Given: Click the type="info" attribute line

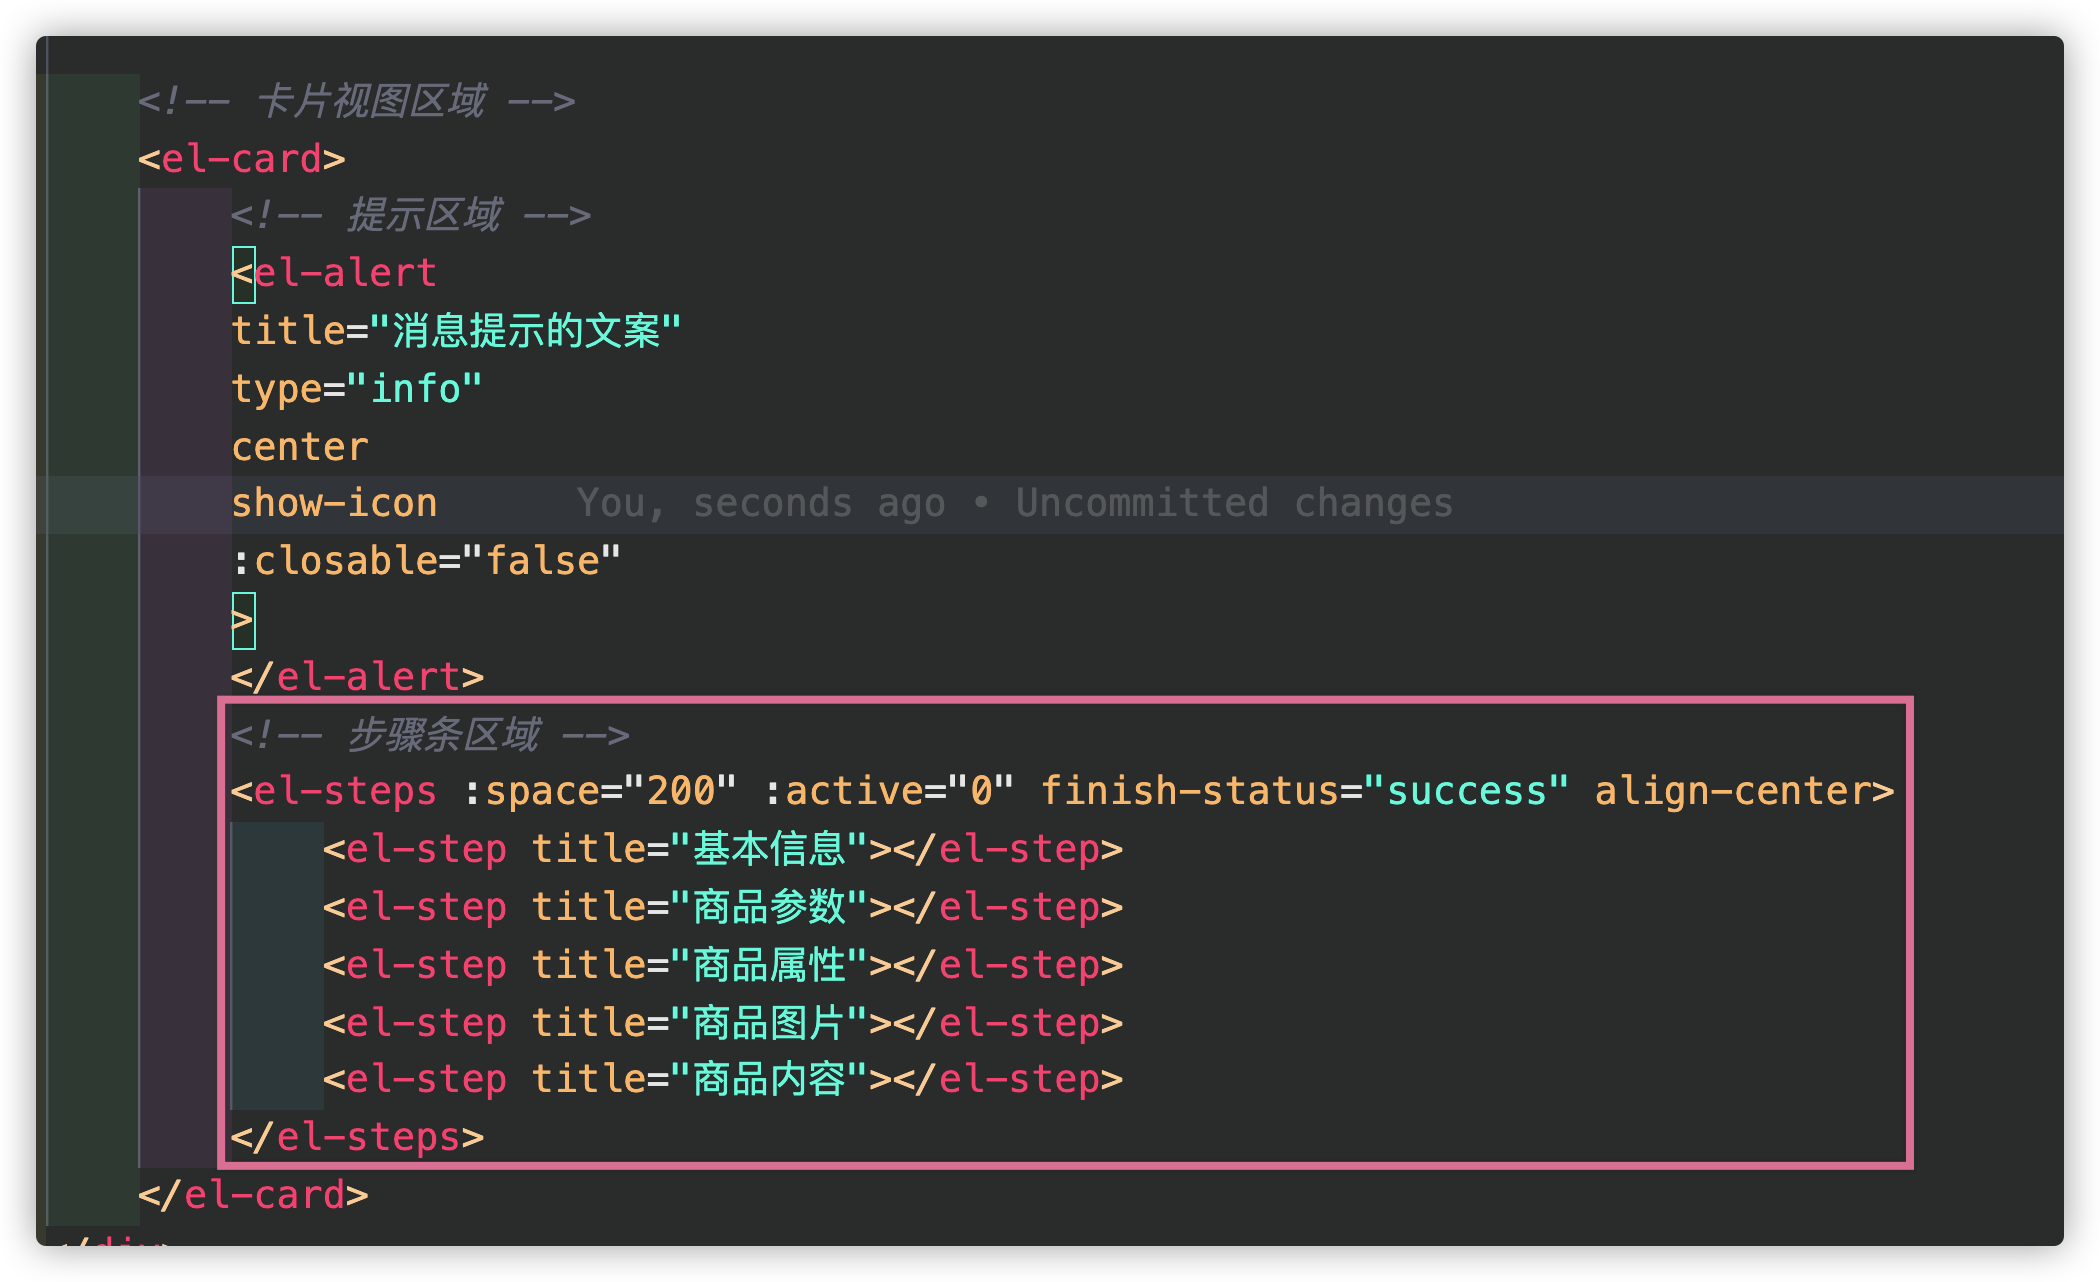Looking at the screenshot, I should (356, 388).
